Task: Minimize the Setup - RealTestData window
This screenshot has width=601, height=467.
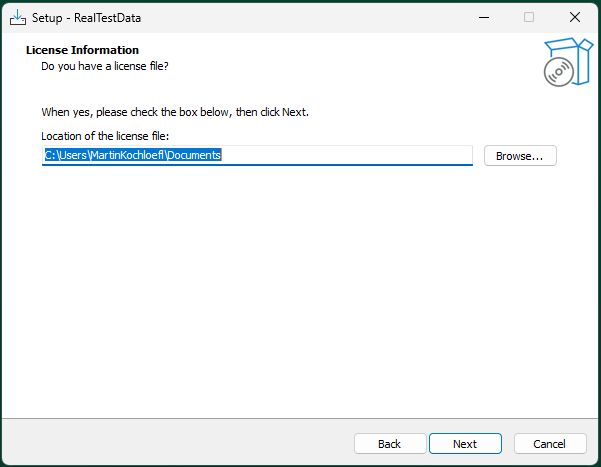Action: pos(484,17)
